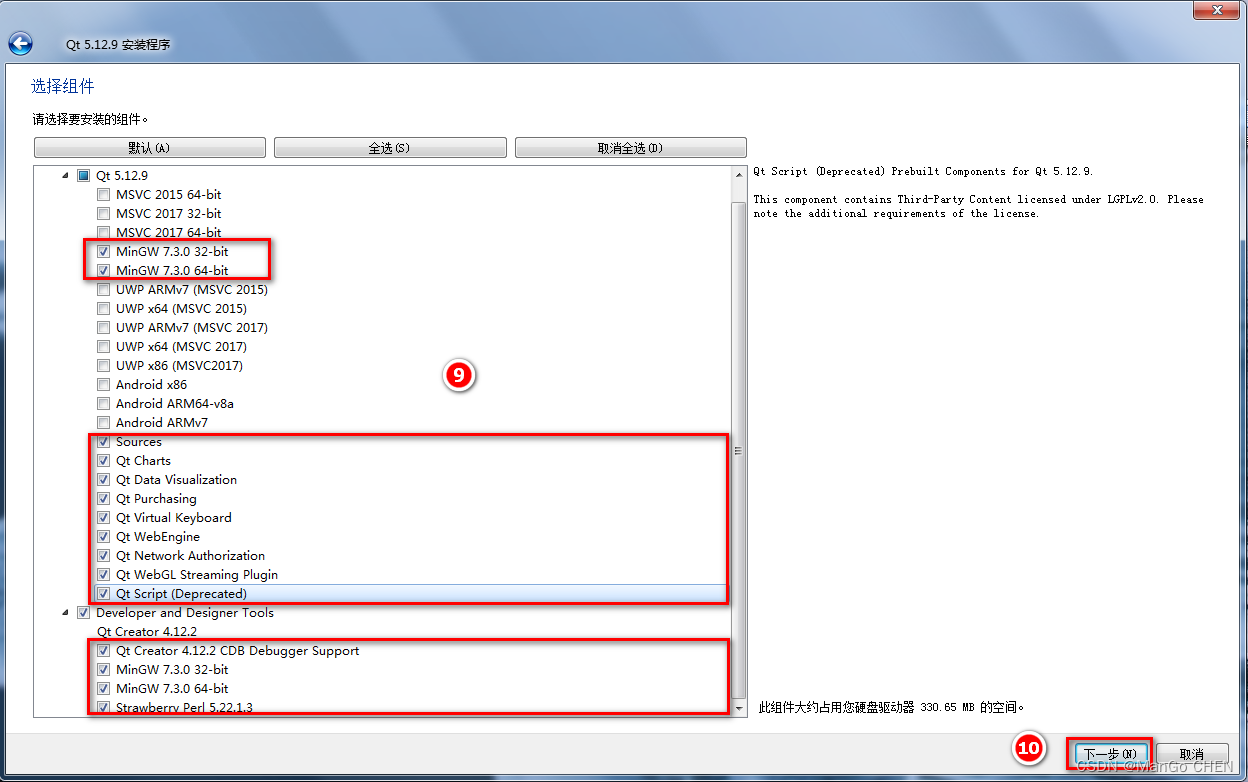Uncheck MinGW 7.3.0 64-bit under Developer Tools

104,688
